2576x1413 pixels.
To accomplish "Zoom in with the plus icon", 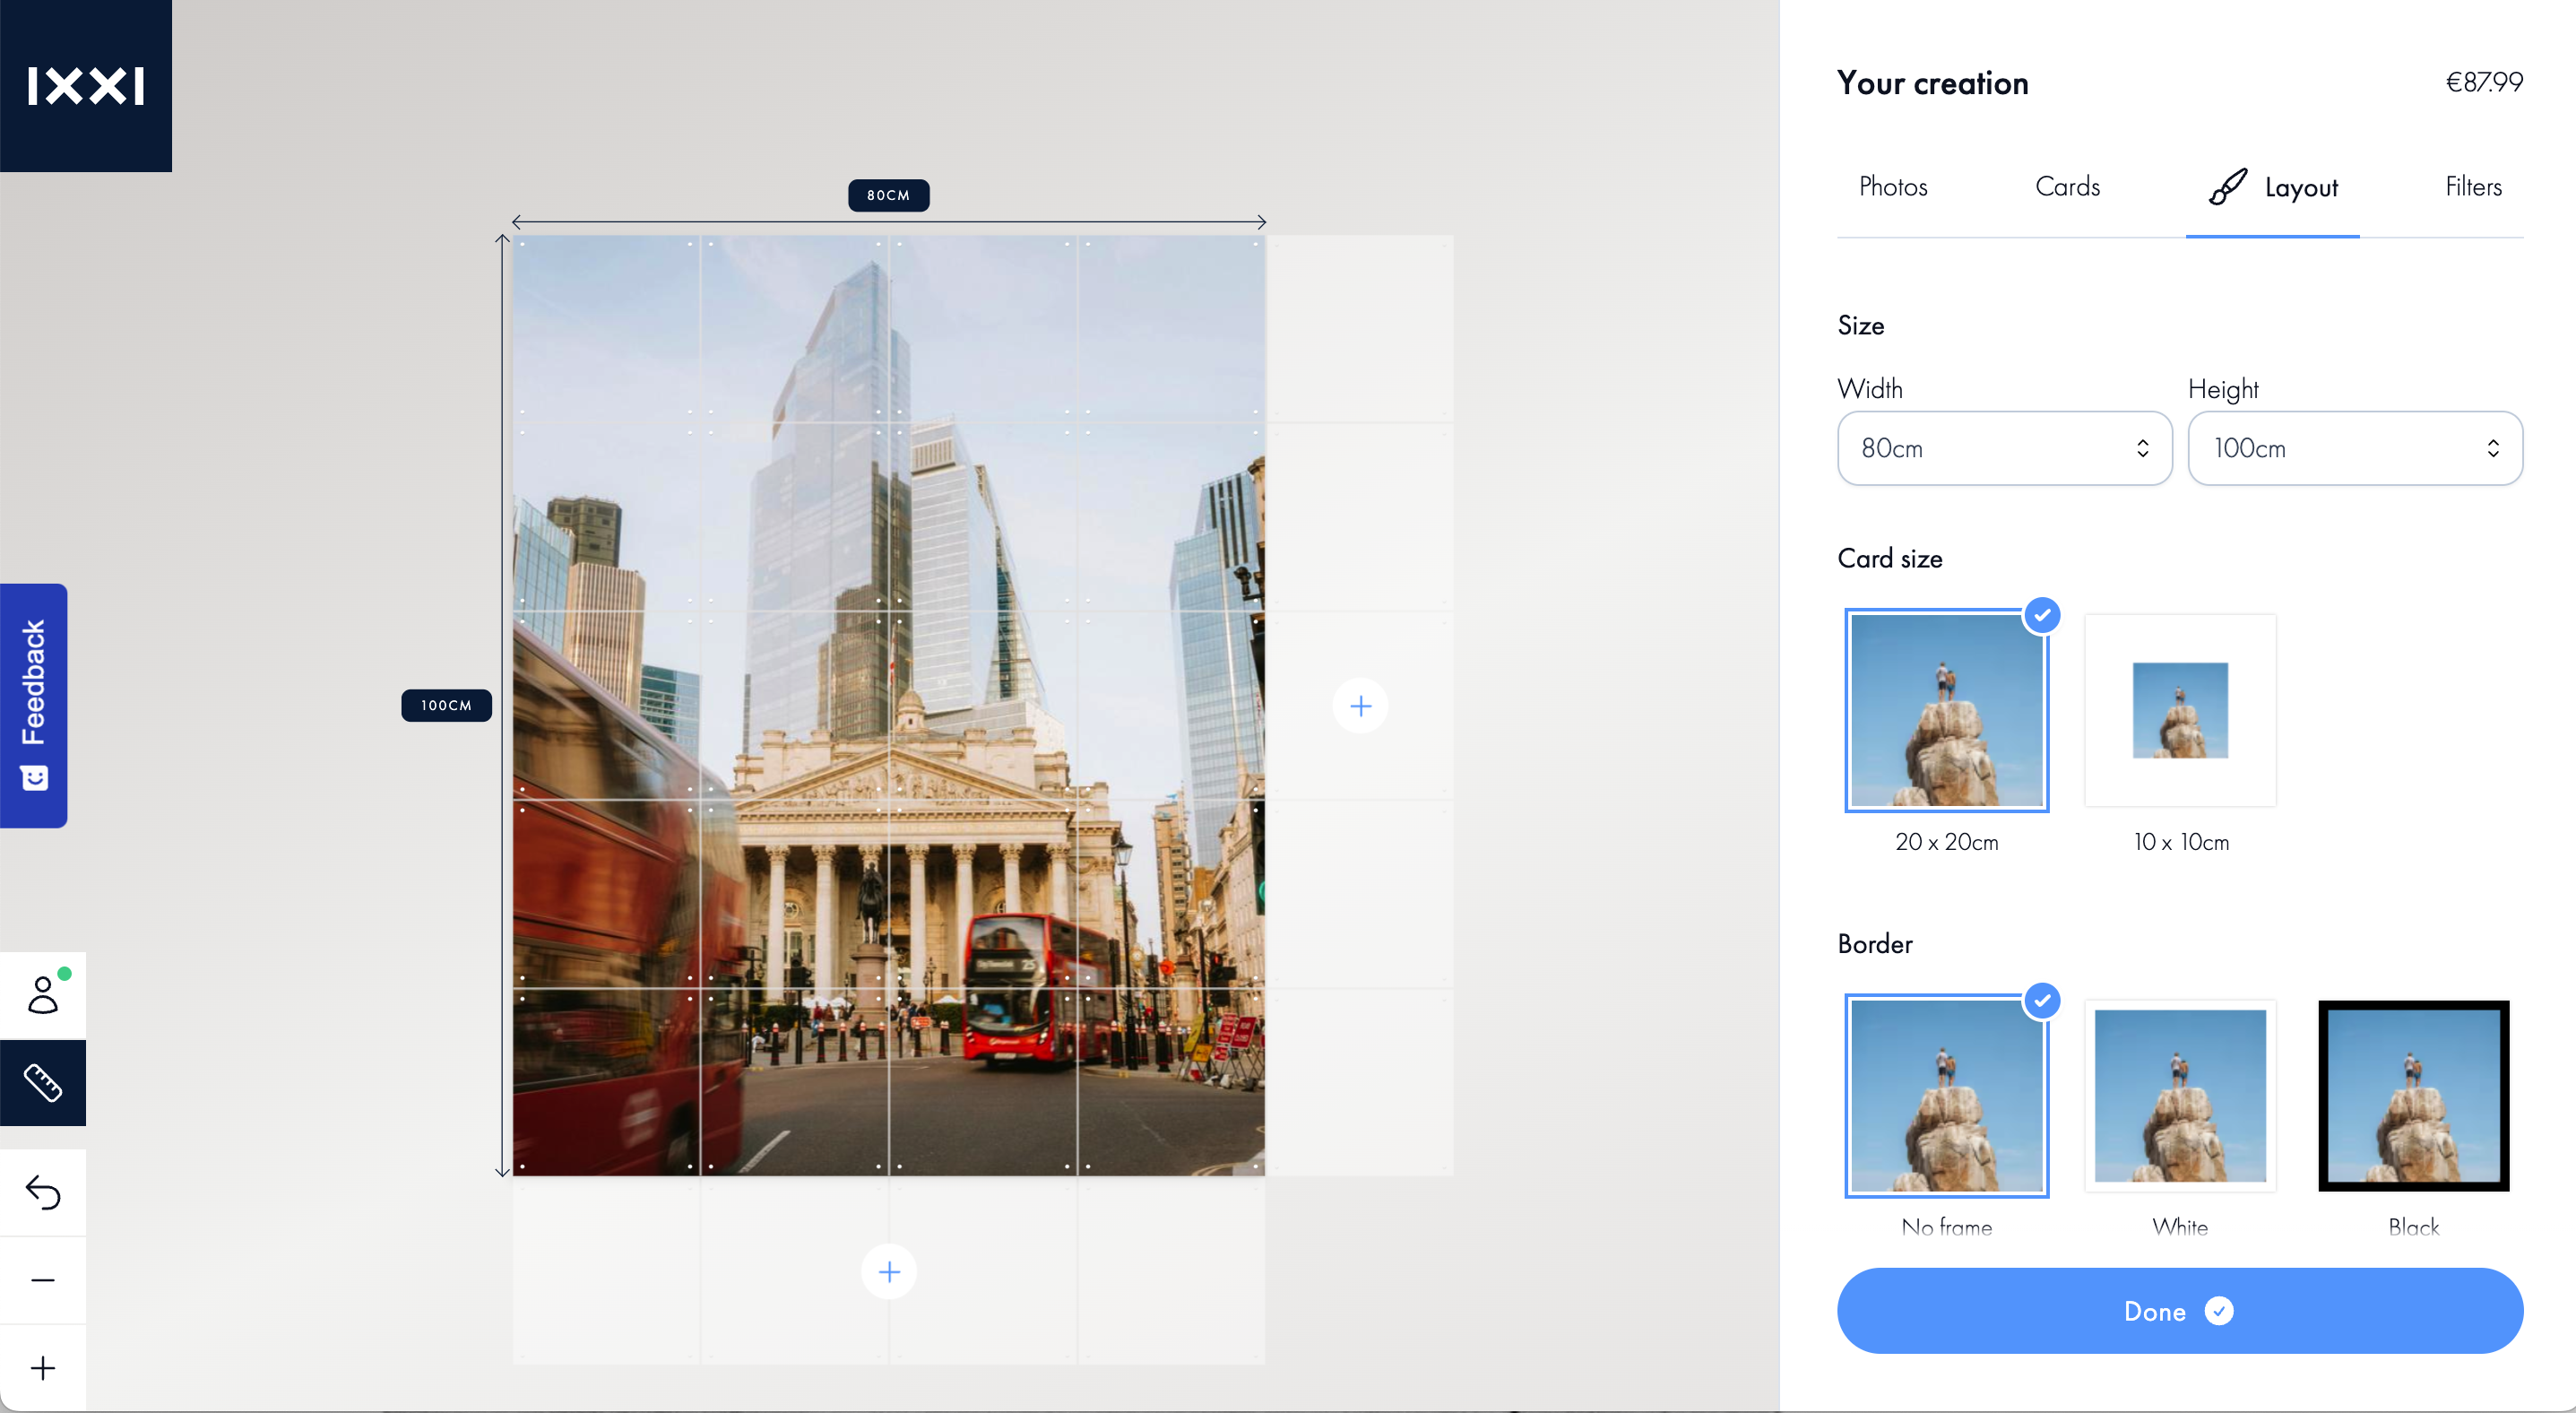I will tap(43, 1368).
